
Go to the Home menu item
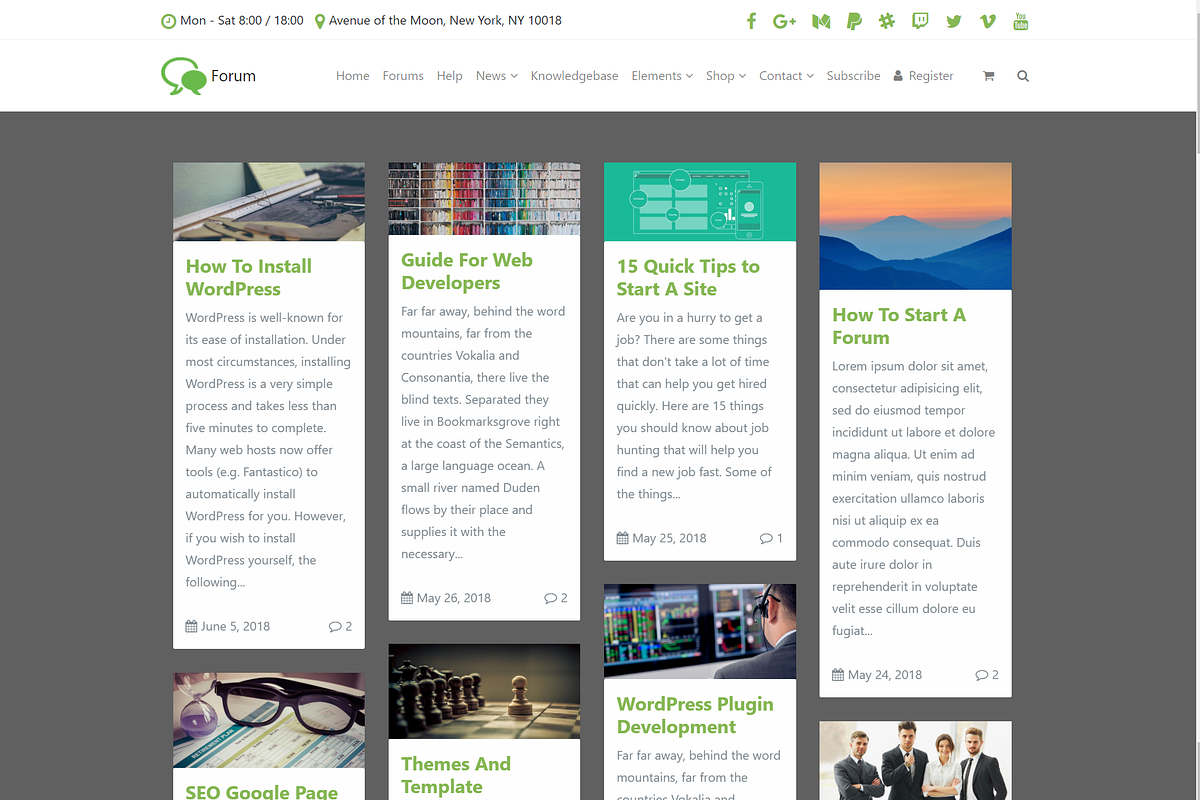(352, 76)
